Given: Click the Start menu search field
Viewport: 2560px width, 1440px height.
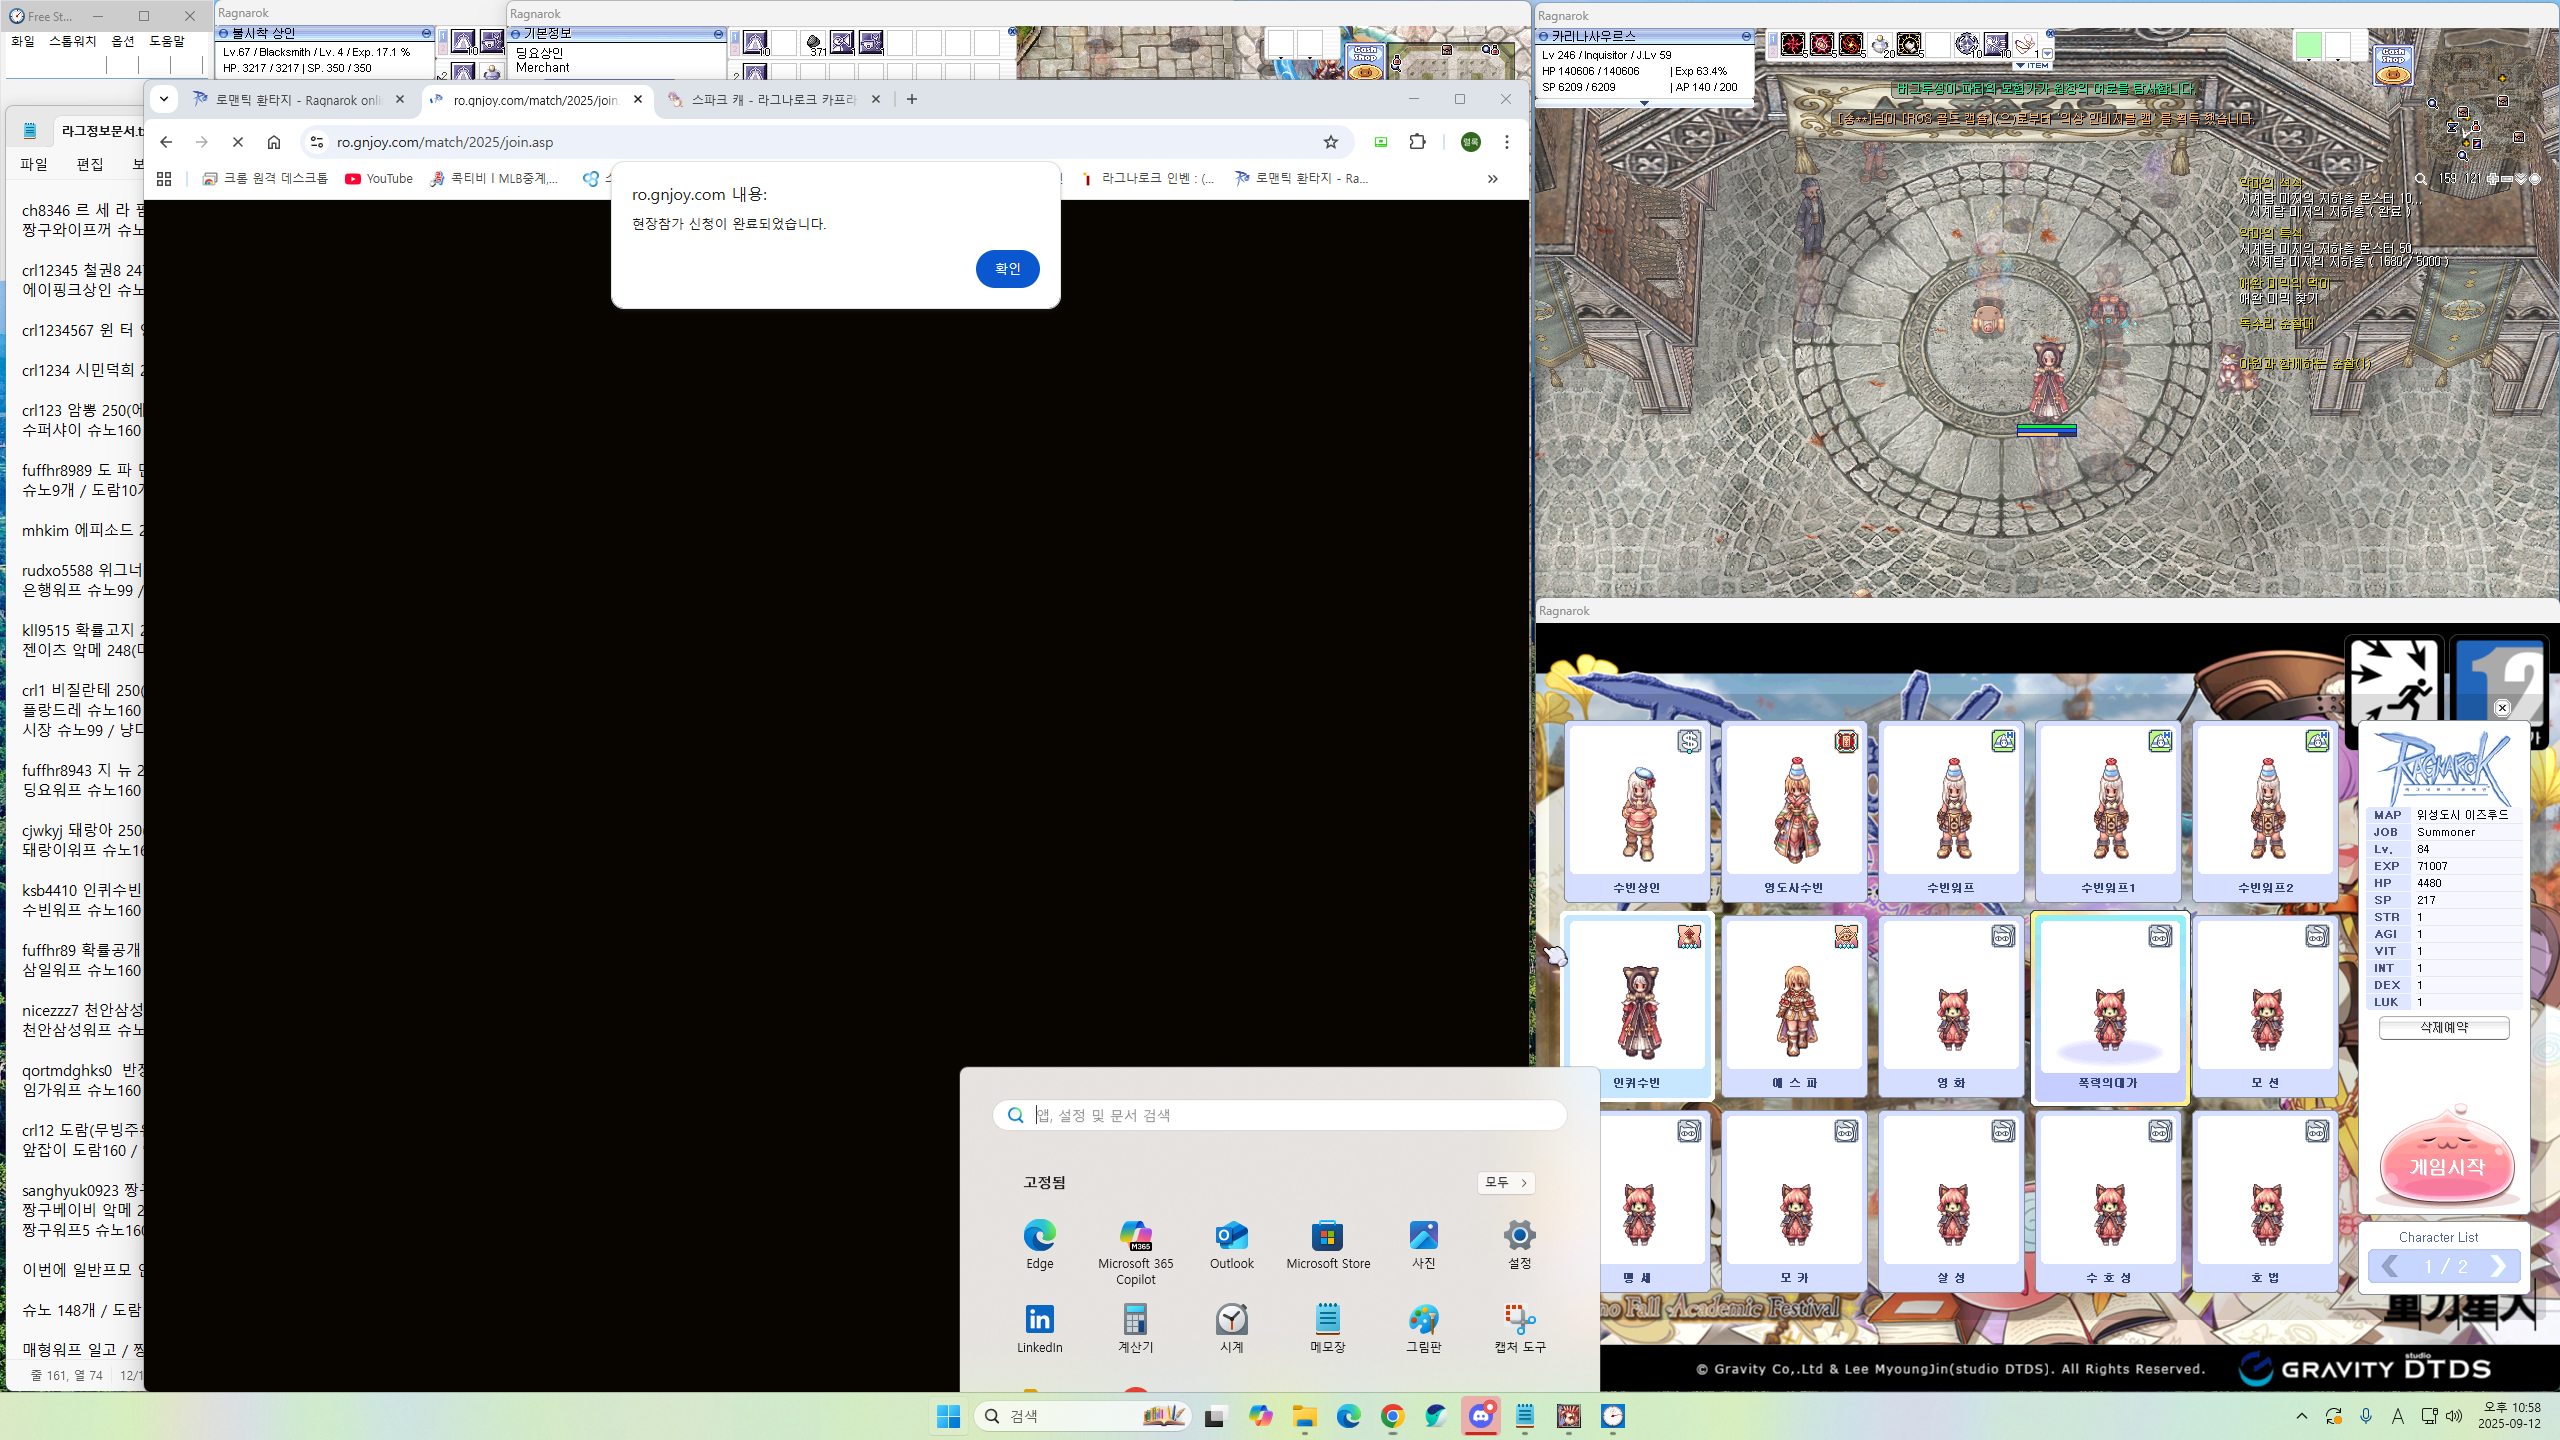Looking at the screenshot, I should [x=1280, y=1115].
